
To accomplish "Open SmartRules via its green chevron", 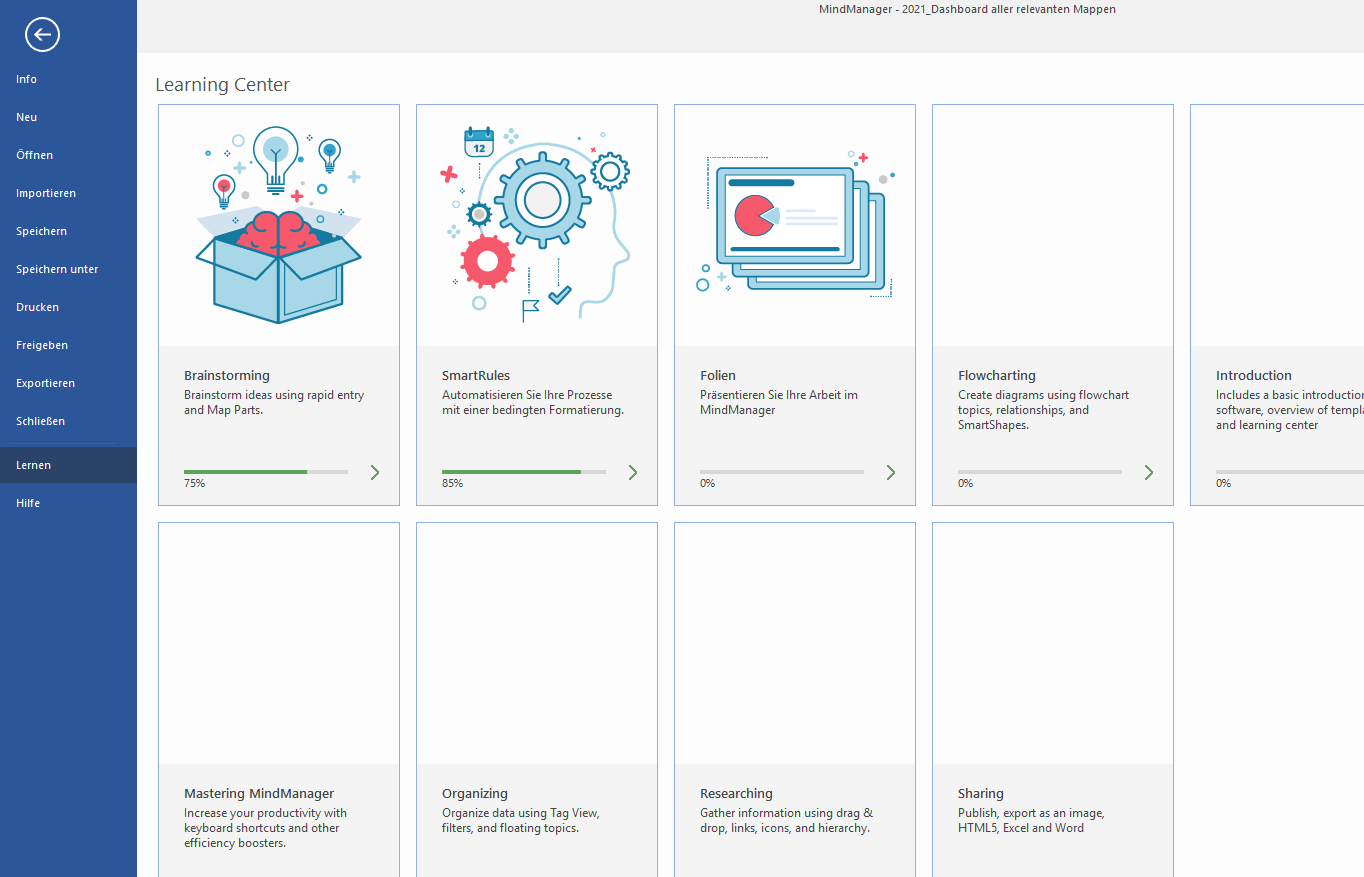I will (x=633, y=472).
